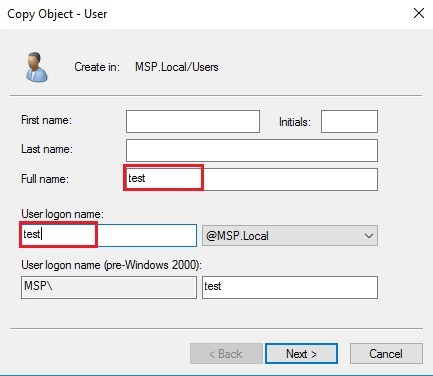Image resolution: width=433 pixels, height=376 pixels.
Task: Click the user avatar icon
Action: coord(37,67)
